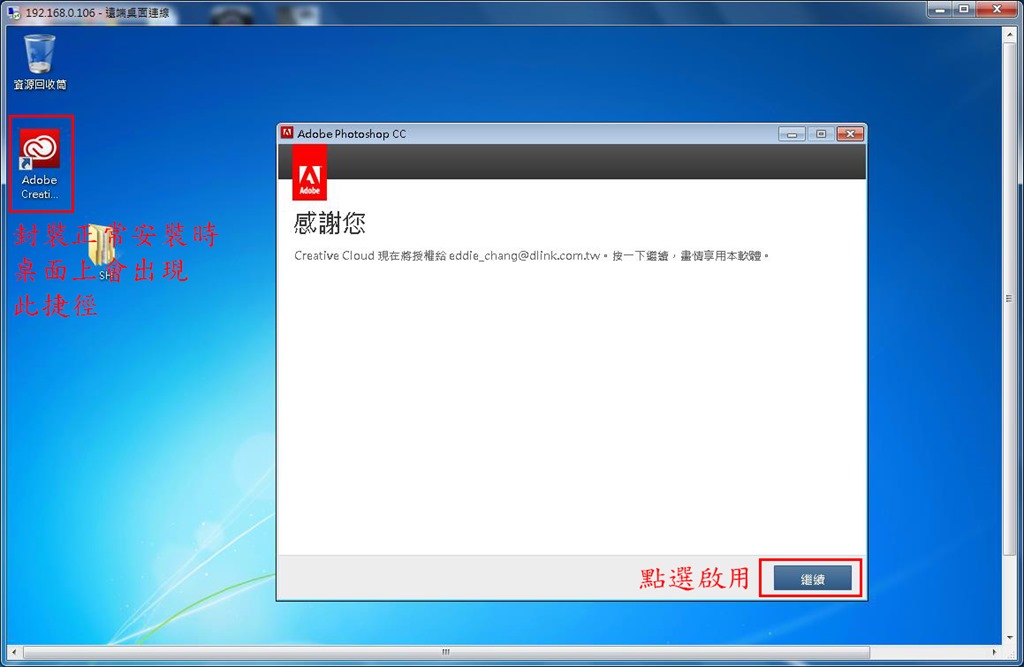
Task: Click the vertical scrollbar thumb of remote window
Action: pos(1010,297)
